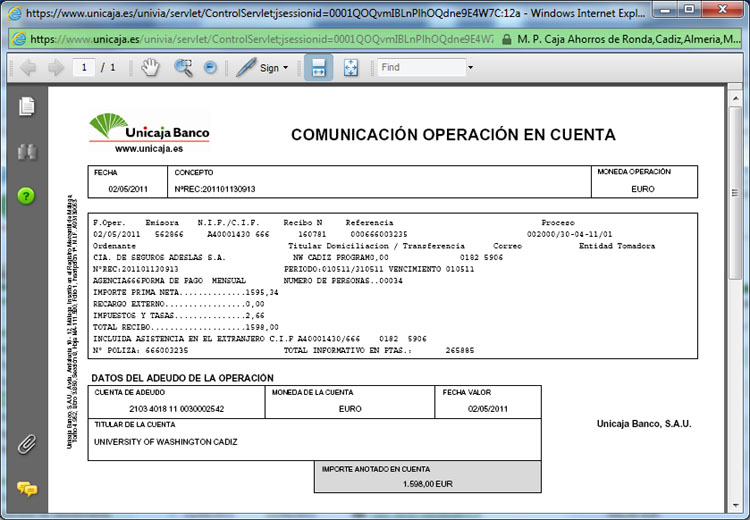Go to previous page arrow
This screenshot has width=750, height=520.
(28, 67)
